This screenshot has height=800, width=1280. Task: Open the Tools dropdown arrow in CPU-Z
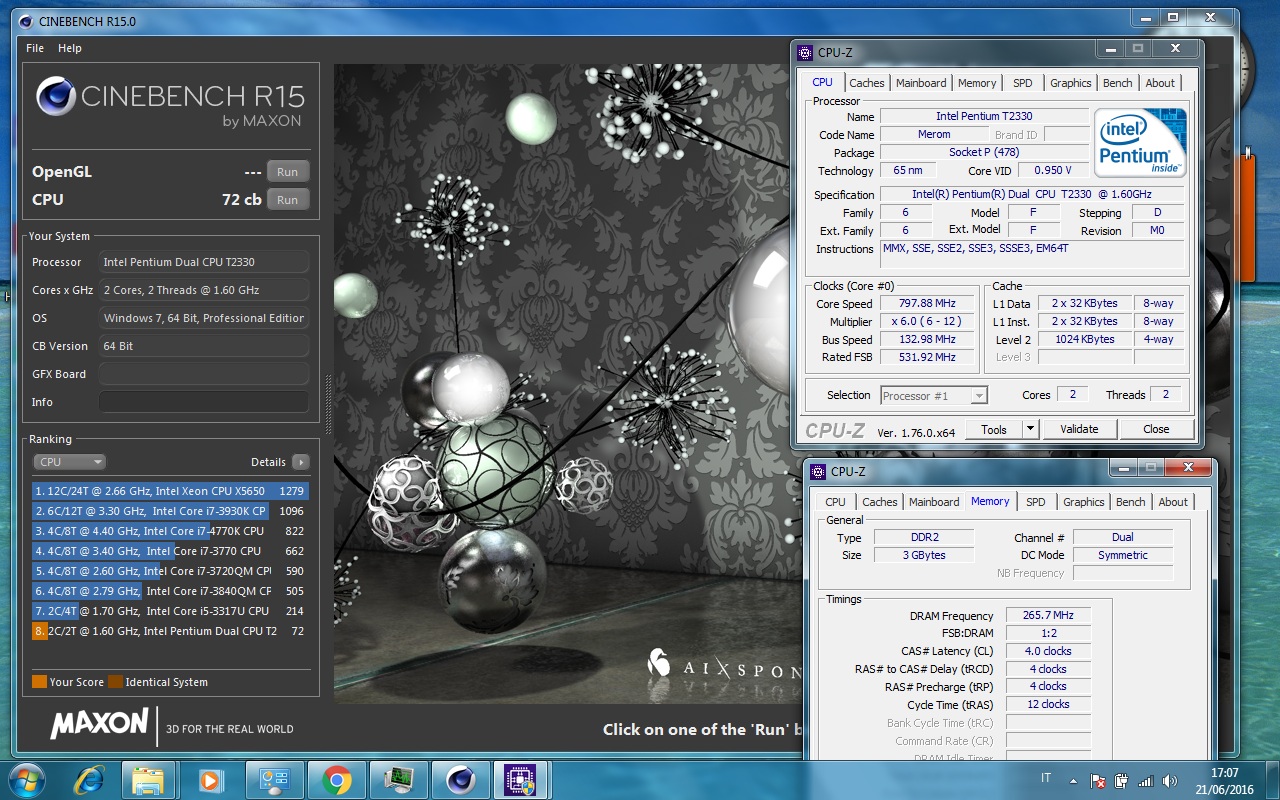[x=1031, y=429]
